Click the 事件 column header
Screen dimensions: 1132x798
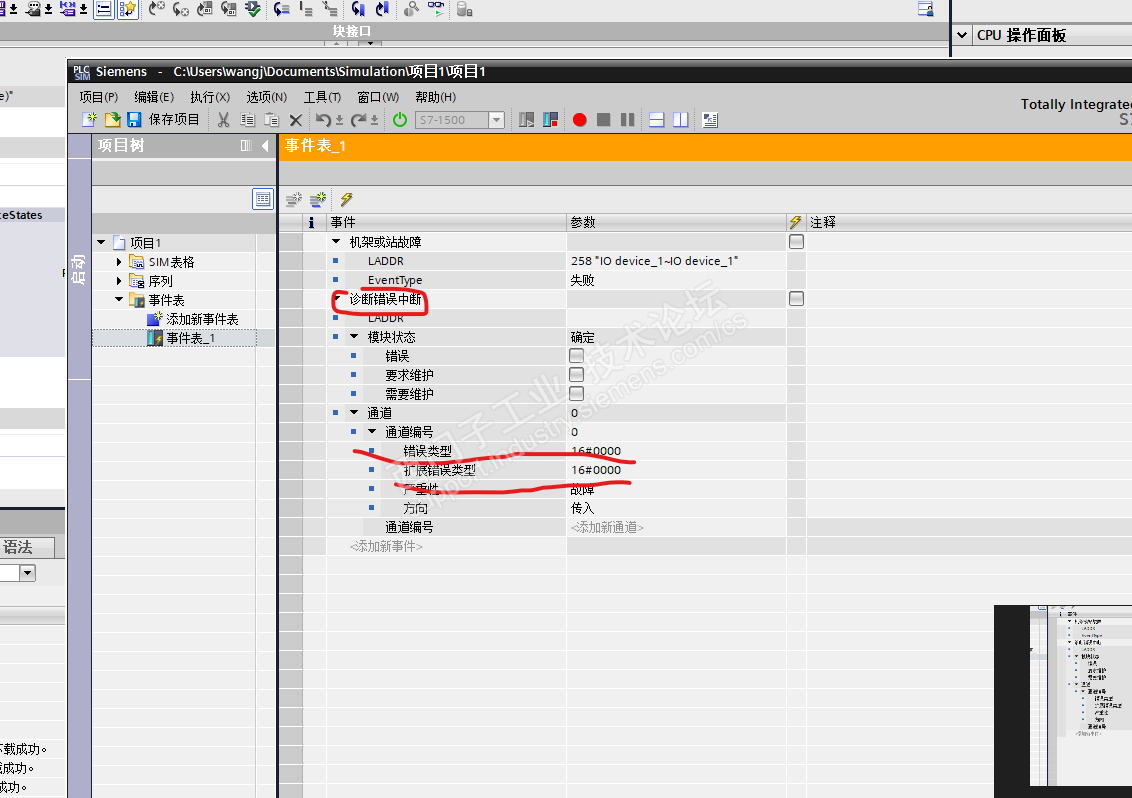(x=446, y=222)
